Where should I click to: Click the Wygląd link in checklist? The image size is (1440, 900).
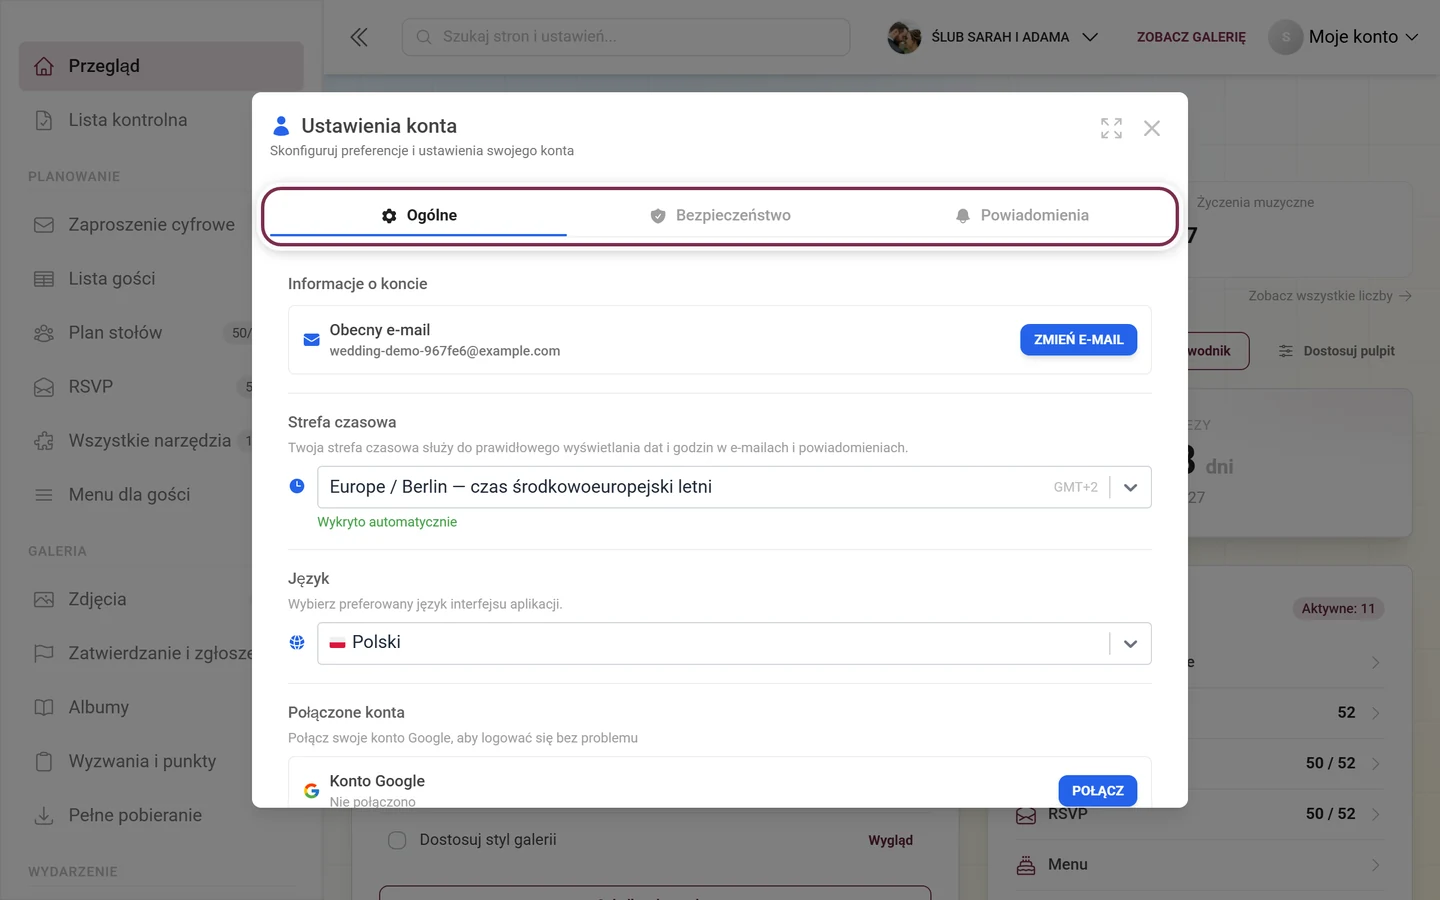tap(890, 840)
